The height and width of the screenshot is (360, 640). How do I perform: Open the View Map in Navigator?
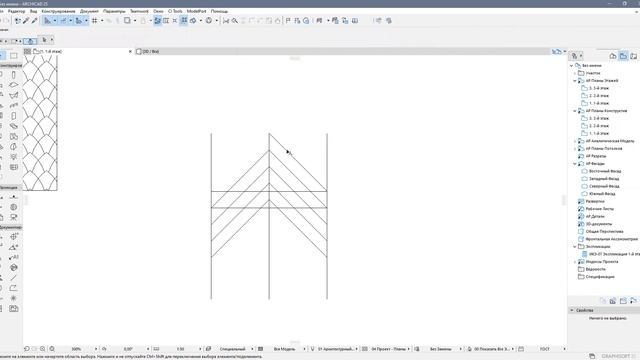(x=623, y=56)
